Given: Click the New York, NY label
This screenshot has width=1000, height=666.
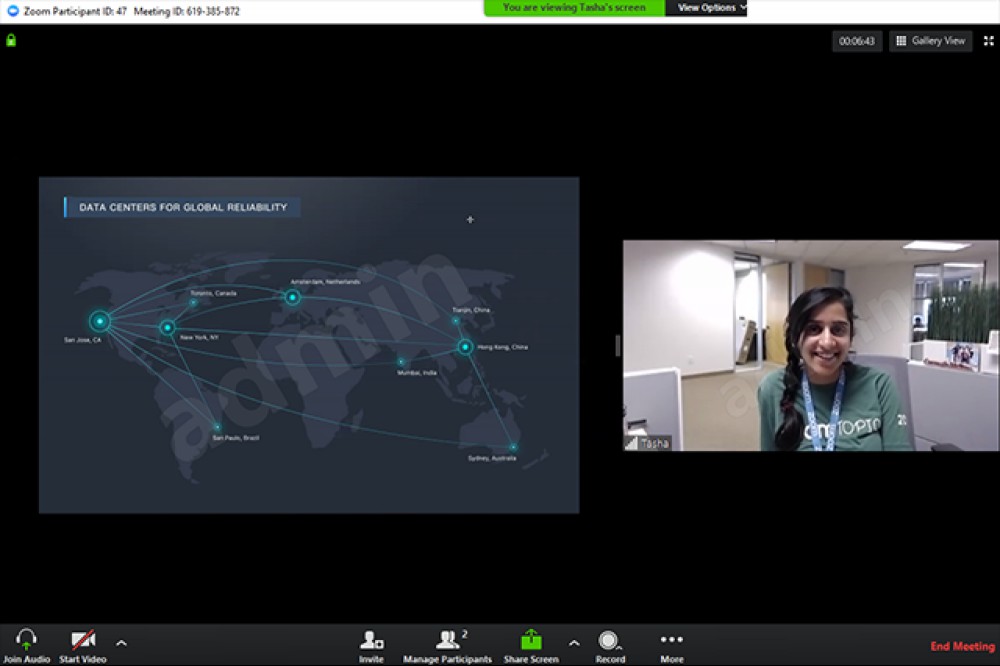Looking at the screenshot, I should 199,337.
